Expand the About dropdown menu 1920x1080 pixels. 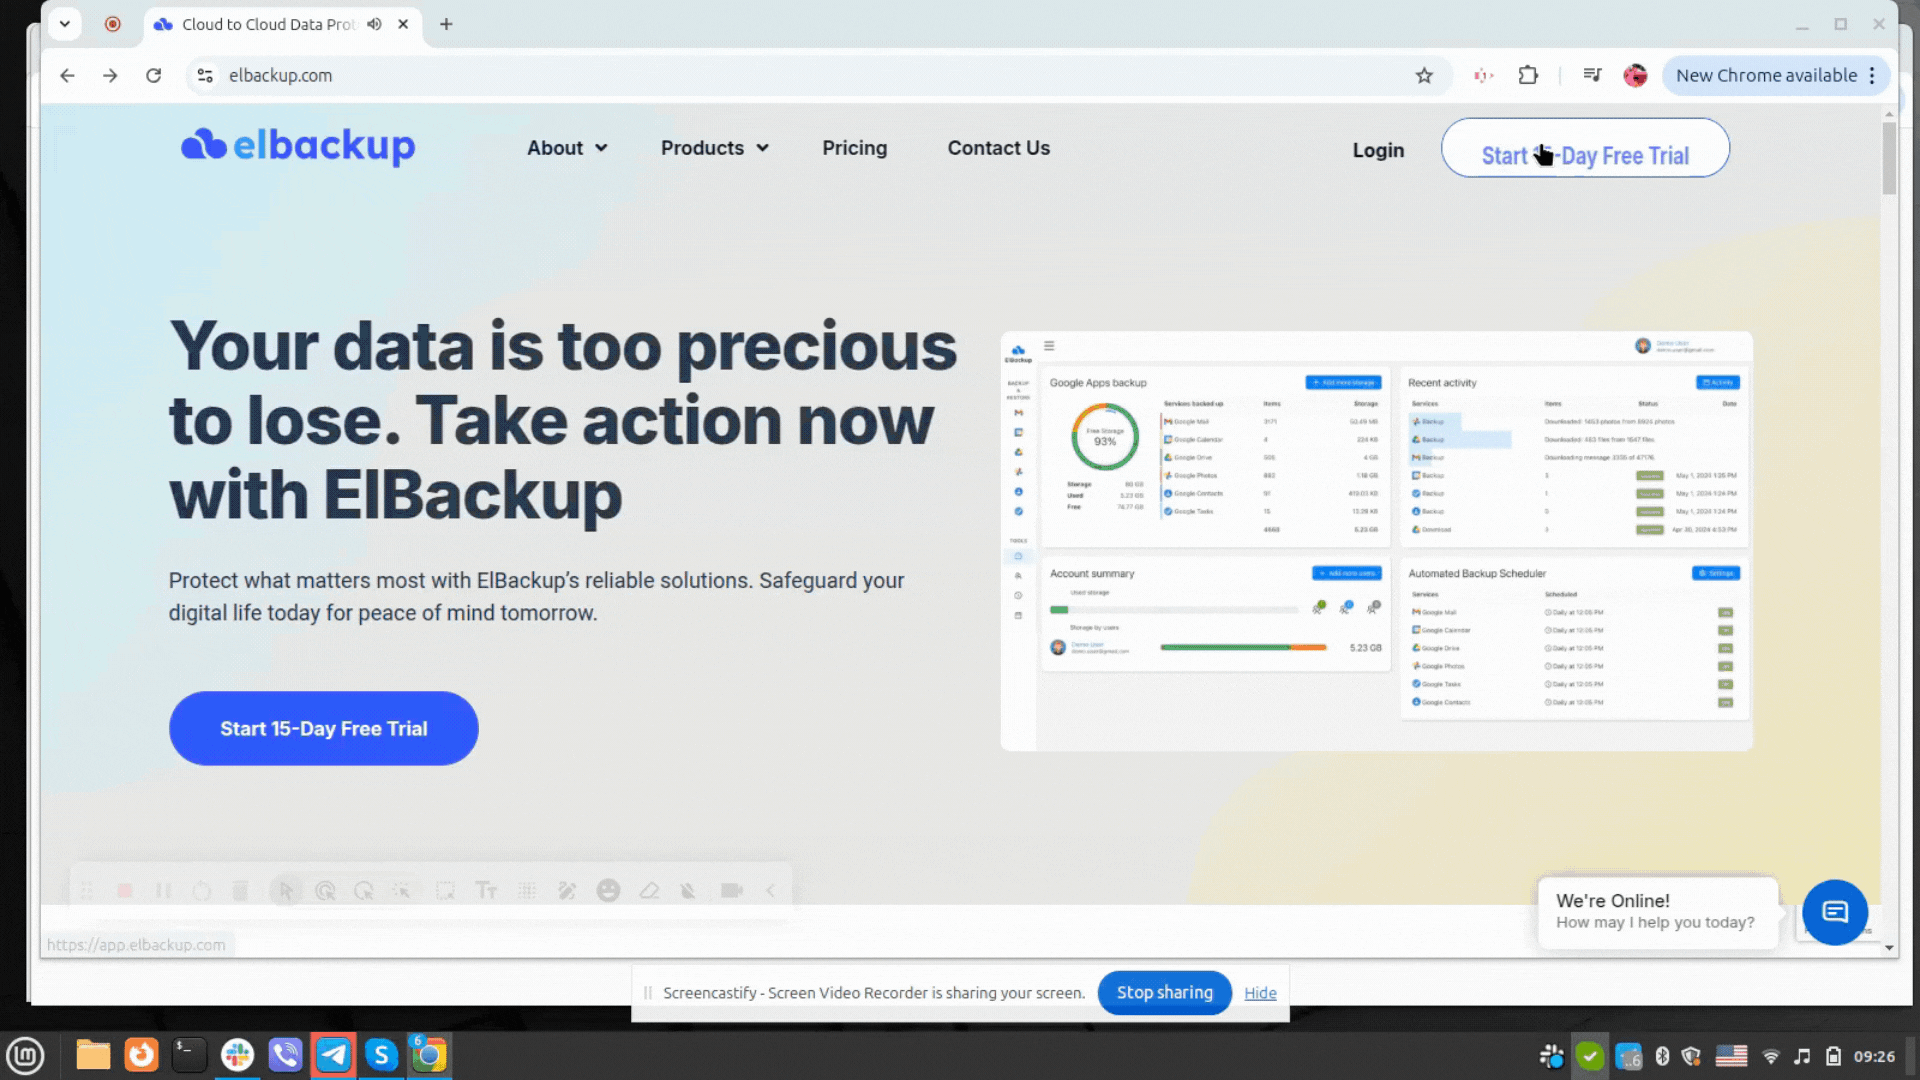point(567,148)
